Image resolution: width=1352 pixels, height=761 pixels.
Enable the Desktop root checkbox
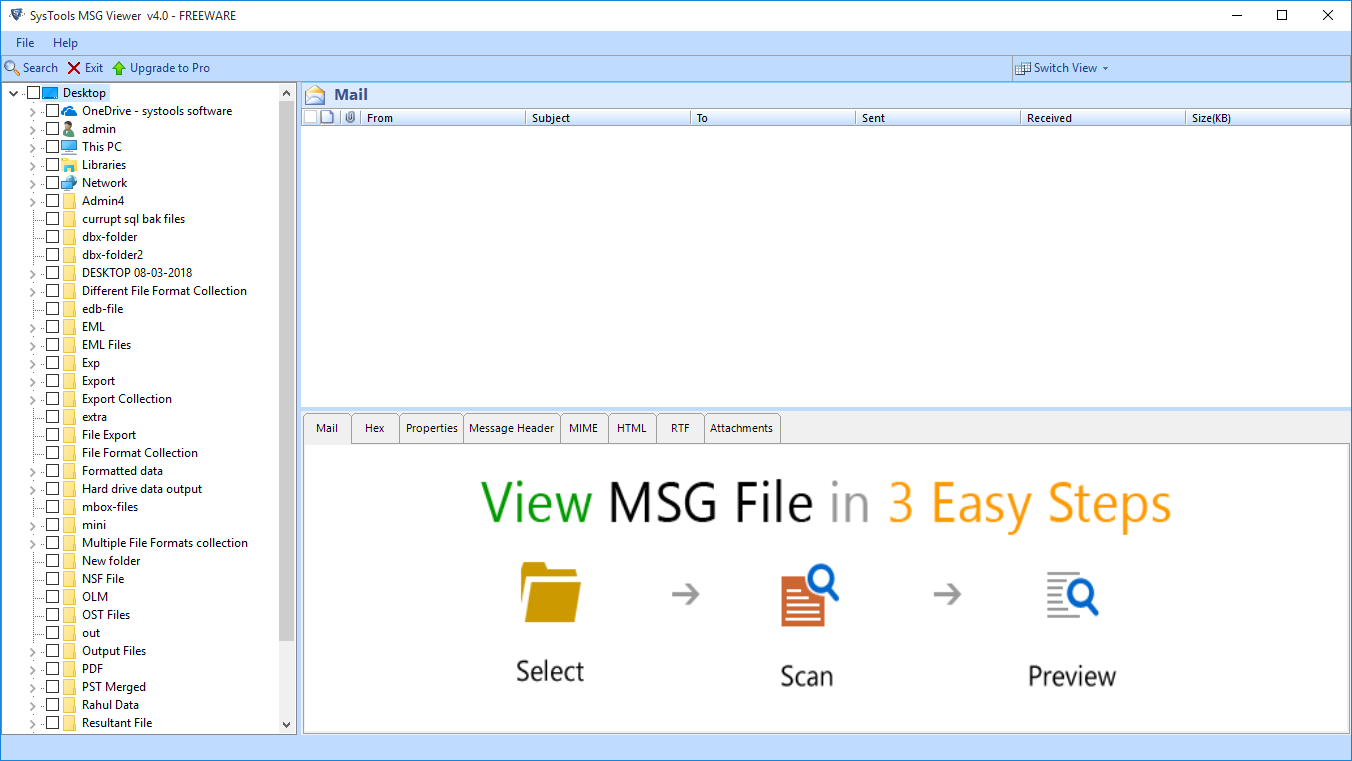[x=33, y=93]
